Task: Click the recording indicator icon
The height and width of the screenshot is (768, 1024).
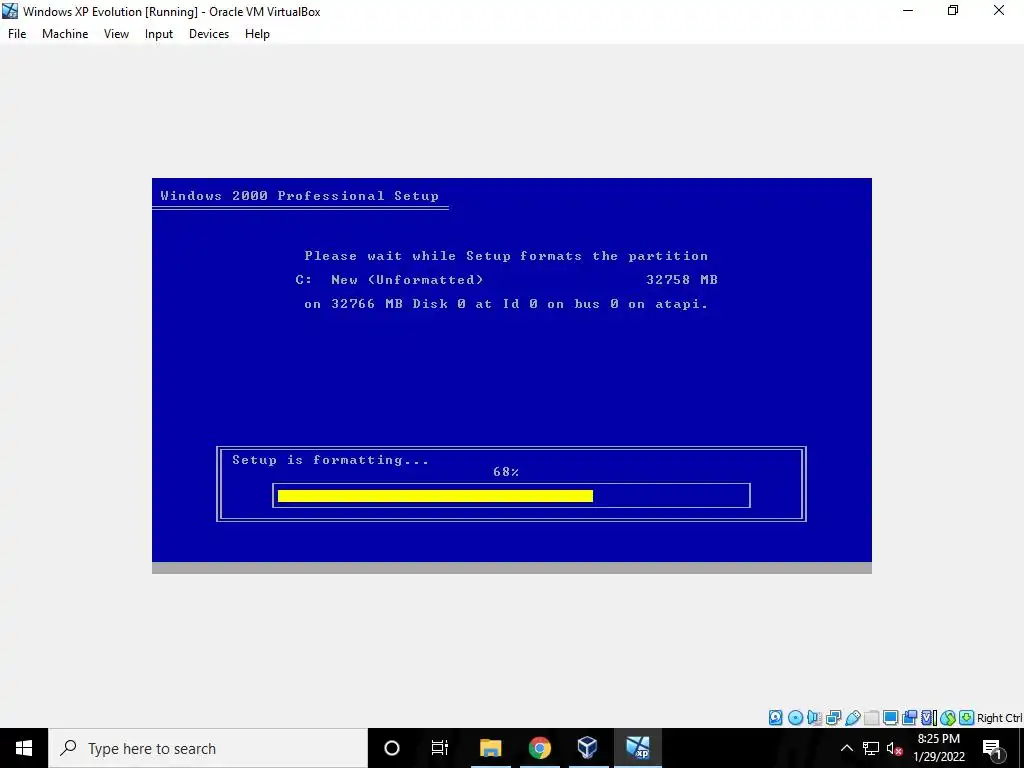Action: click(909, 718)
